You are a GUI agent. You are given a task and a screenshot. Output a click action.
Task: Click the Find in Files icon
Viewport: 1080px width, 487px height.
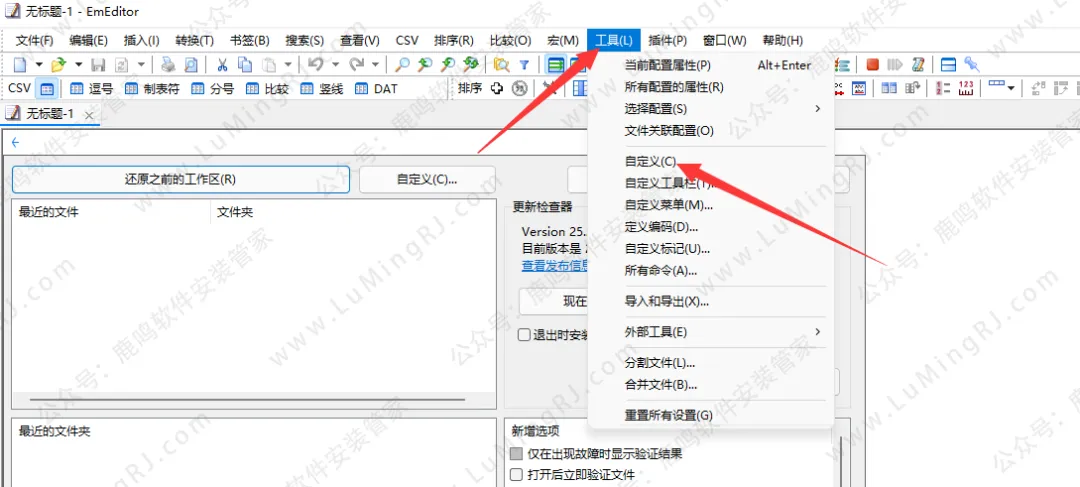point(501,65)
